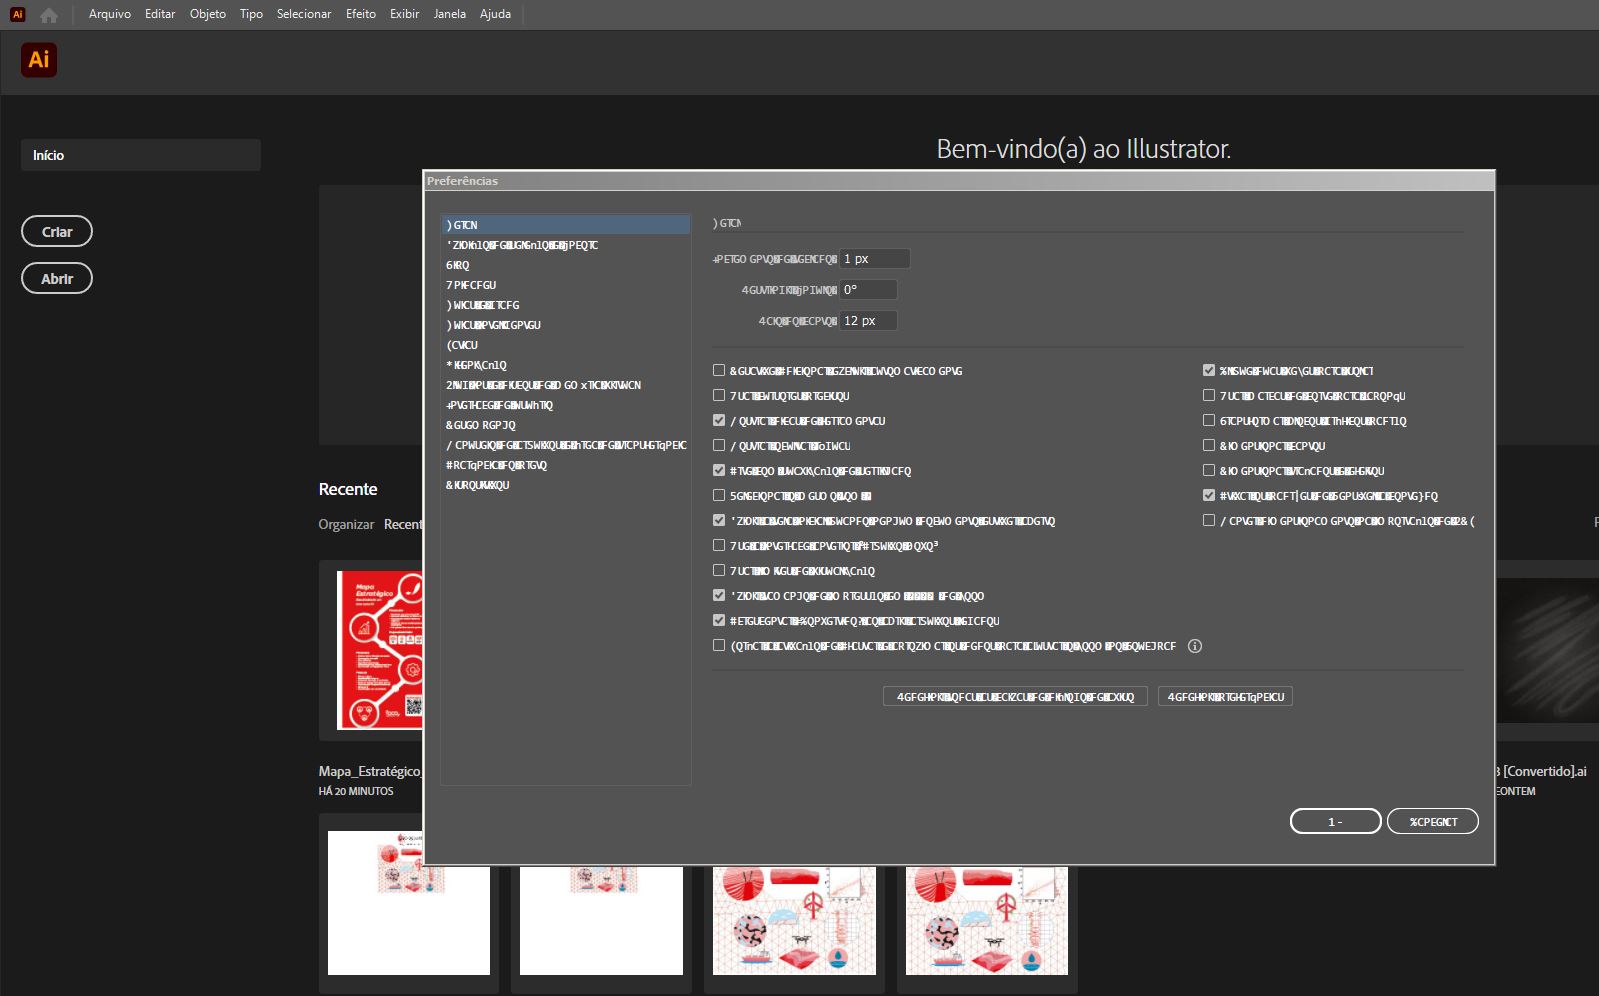Screen dimensions: 1599x996
Task: Toggle the '/QUVTCT QEWNVCT ToIWCU' unchecked checkbox
Action: click(x=719, y=446)
